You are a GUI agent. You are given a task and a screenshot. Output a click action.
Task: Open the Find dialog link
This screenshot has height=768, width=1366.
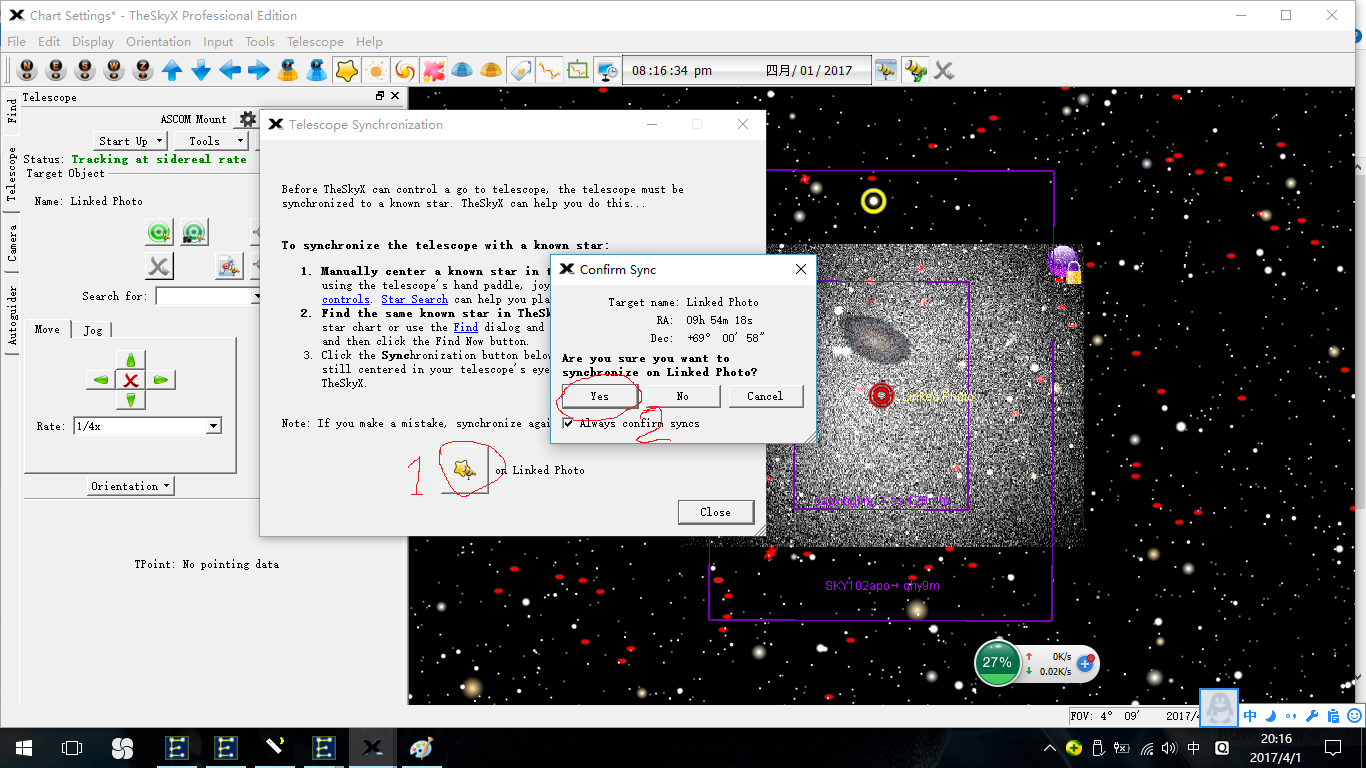point(466,327)
